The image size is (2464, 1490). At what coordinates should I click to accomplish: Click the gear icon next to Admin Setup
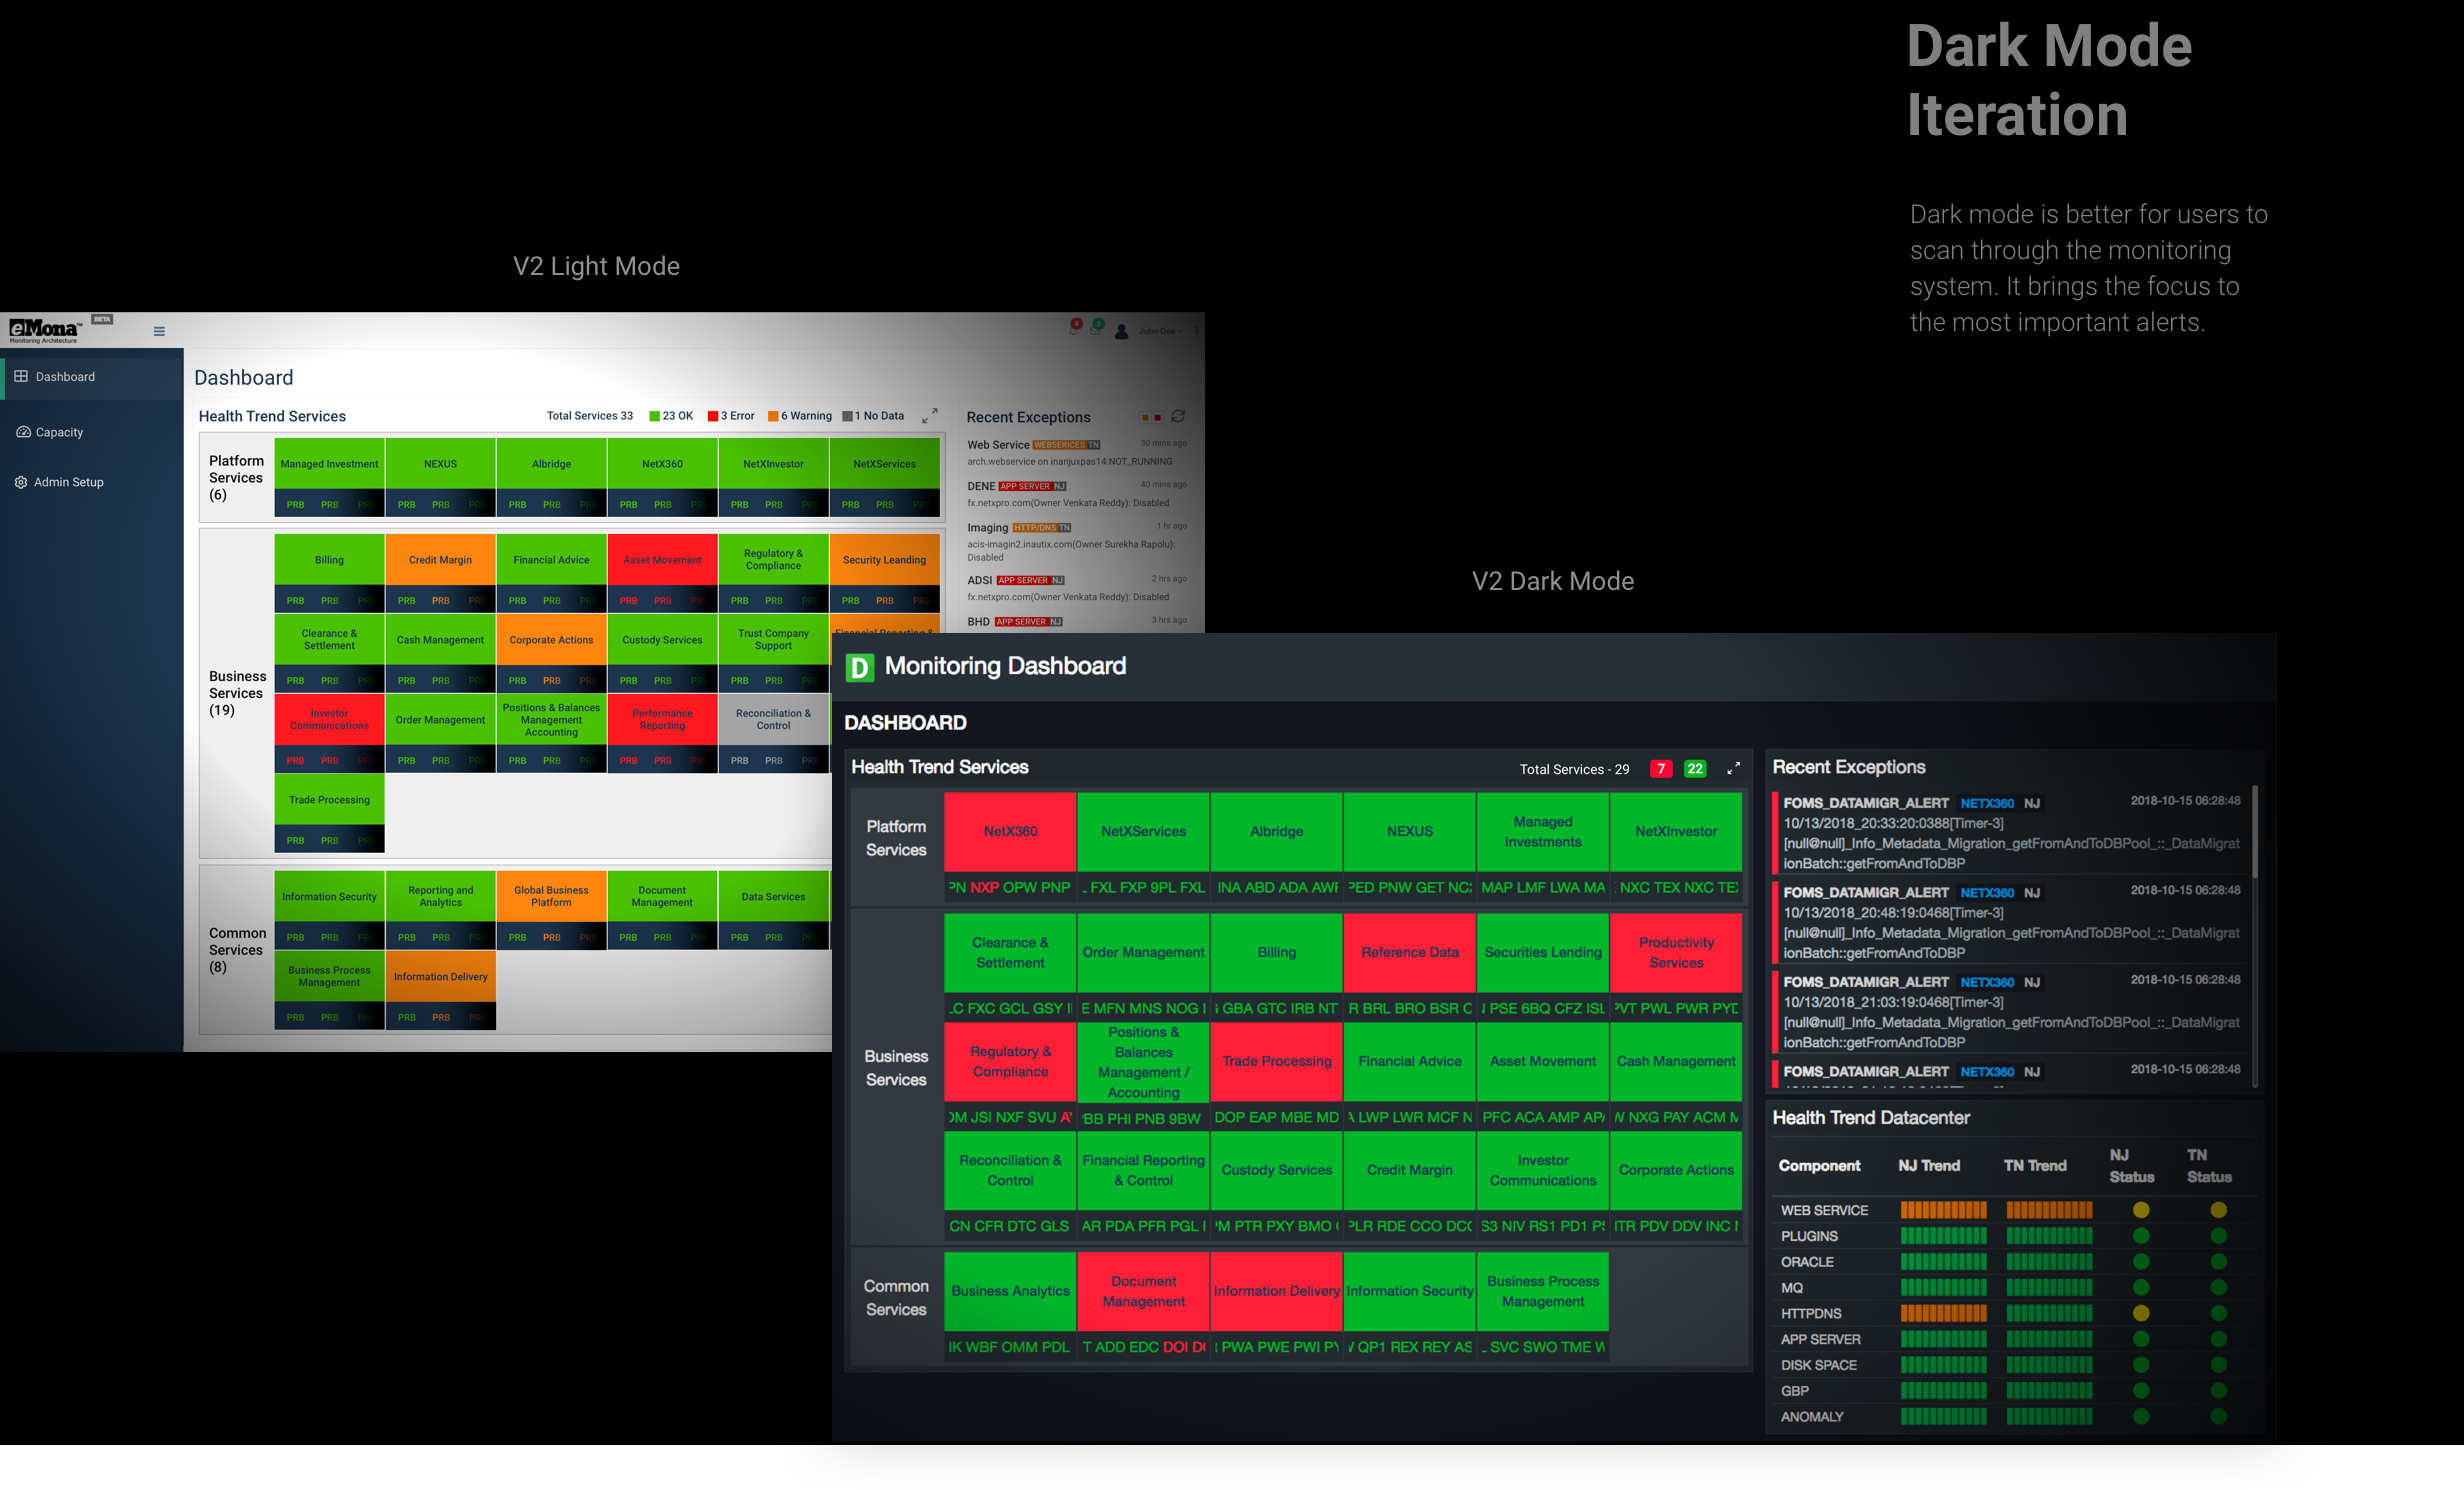tap(21, 482)
